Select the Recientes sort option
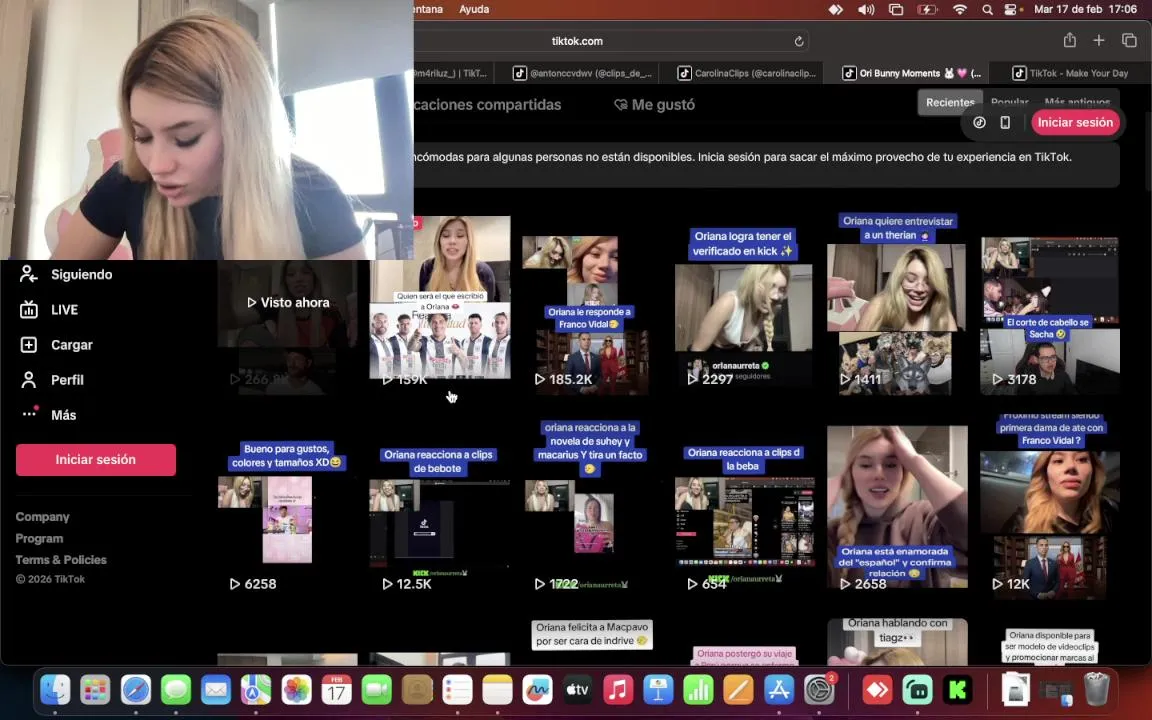This screenshot has width=1152, height=720. point(950,103)
